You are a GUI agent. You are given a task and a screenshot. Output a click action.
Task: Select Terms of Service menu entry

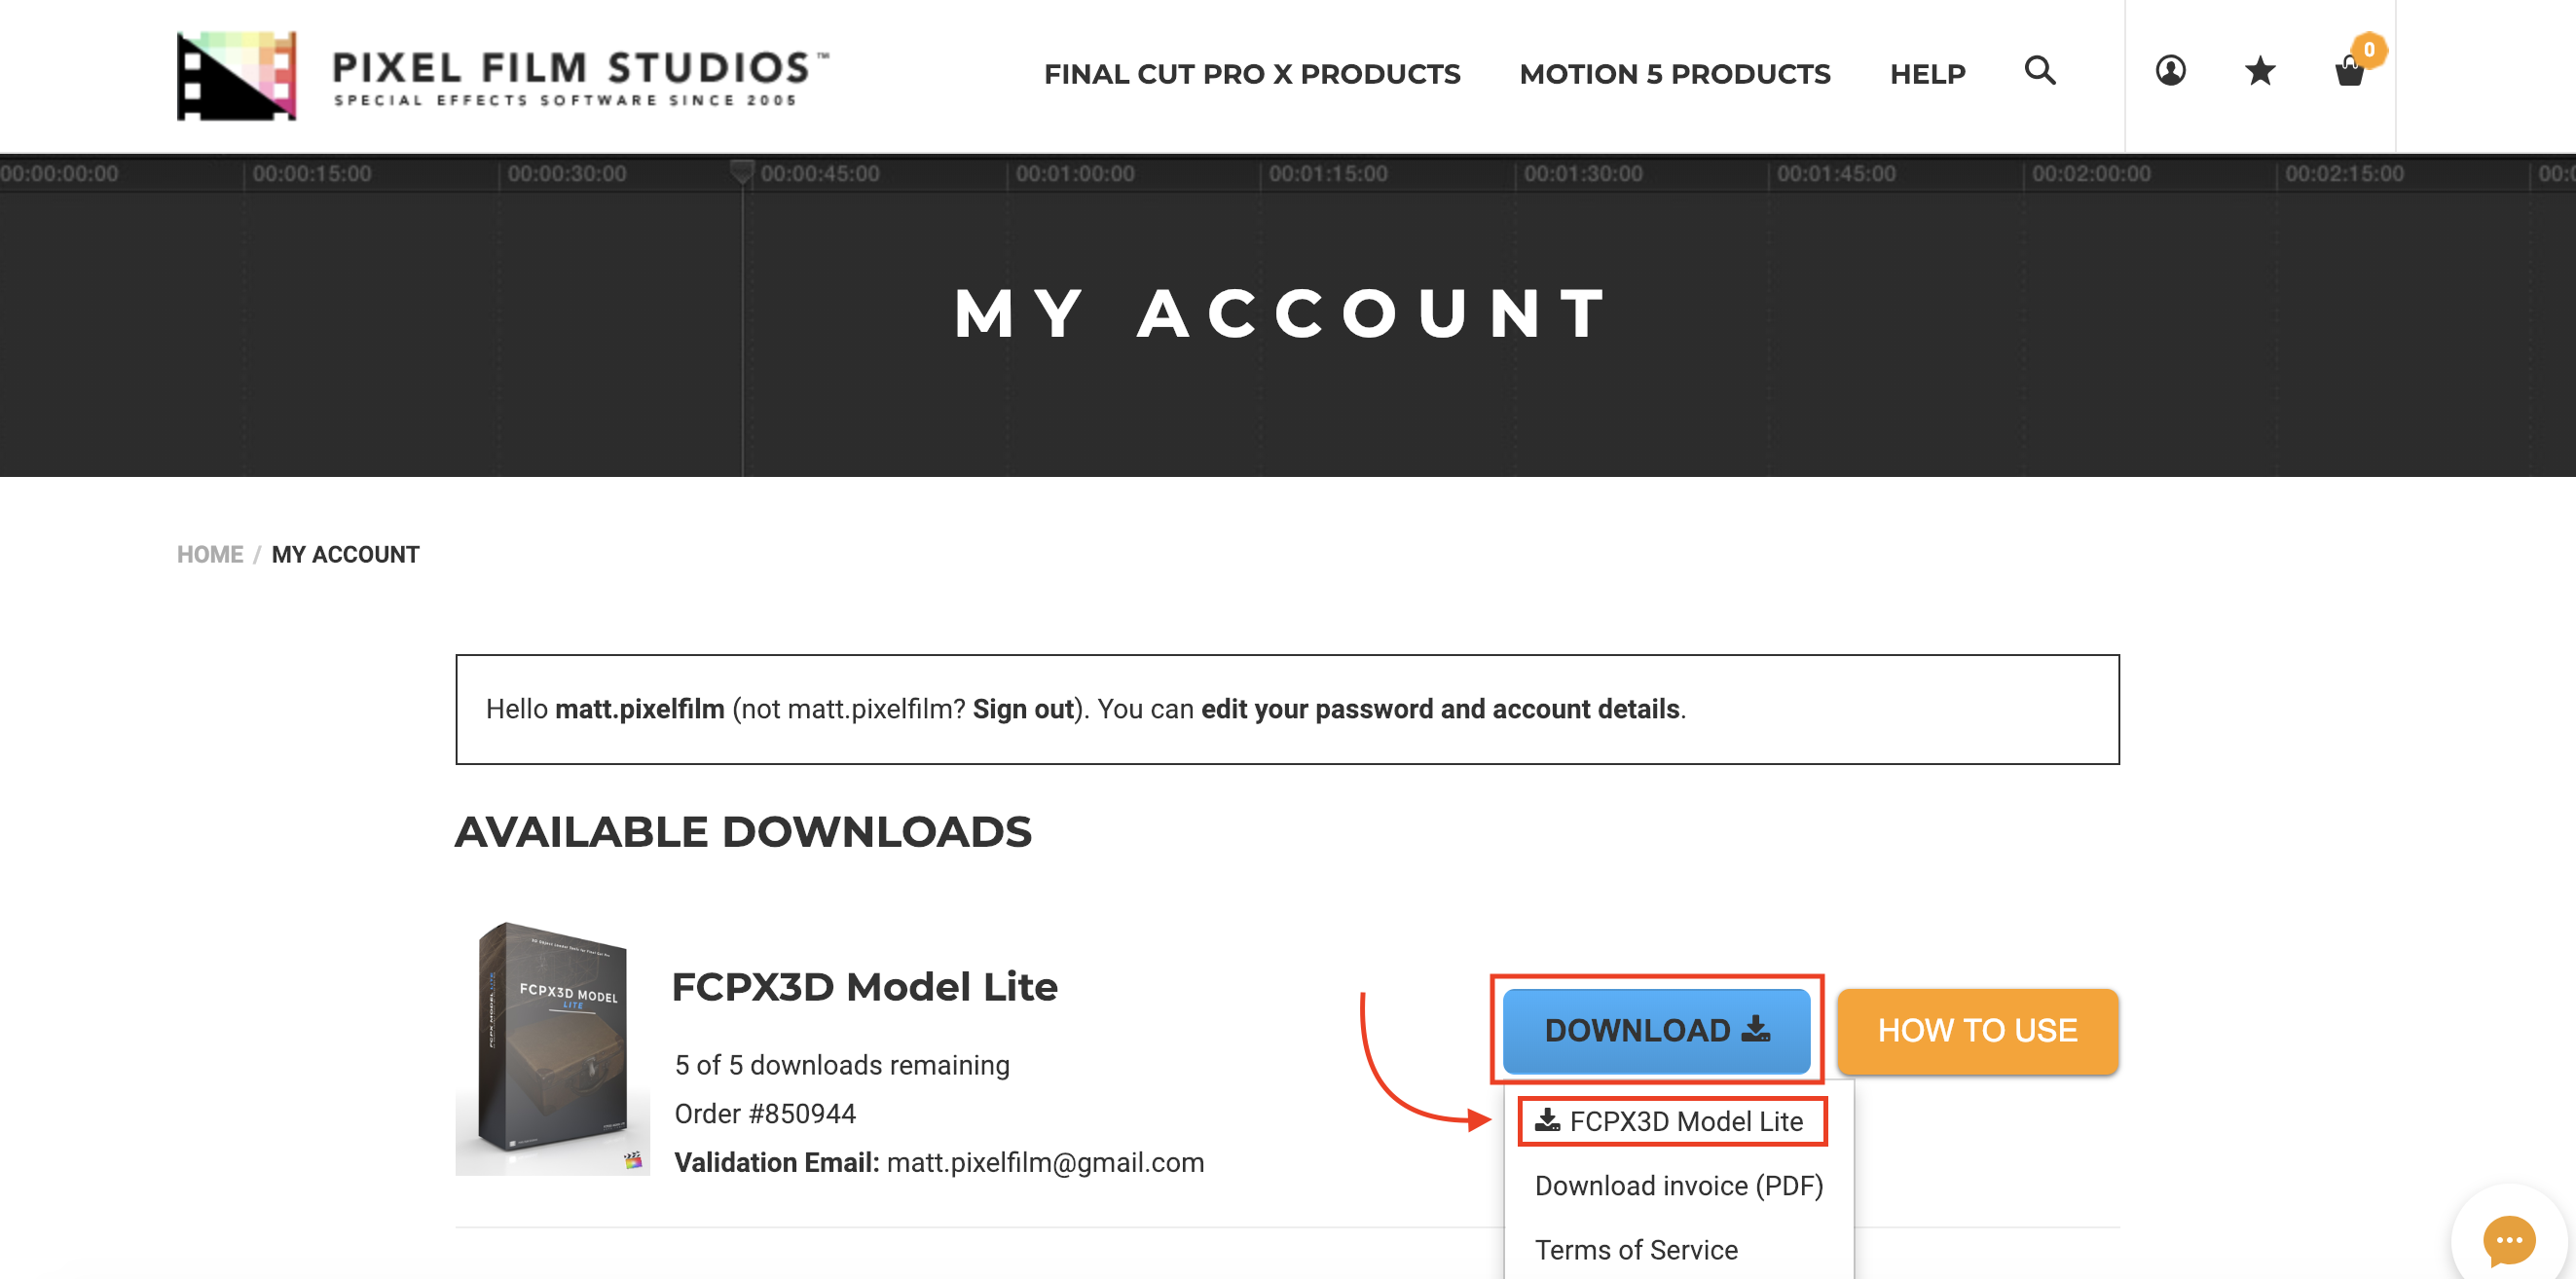1636,1250
